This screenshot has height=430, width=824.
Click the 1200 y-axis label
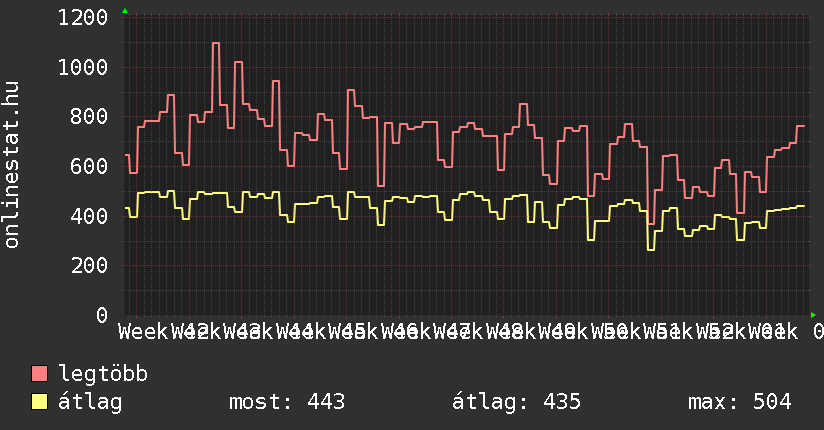83,18
